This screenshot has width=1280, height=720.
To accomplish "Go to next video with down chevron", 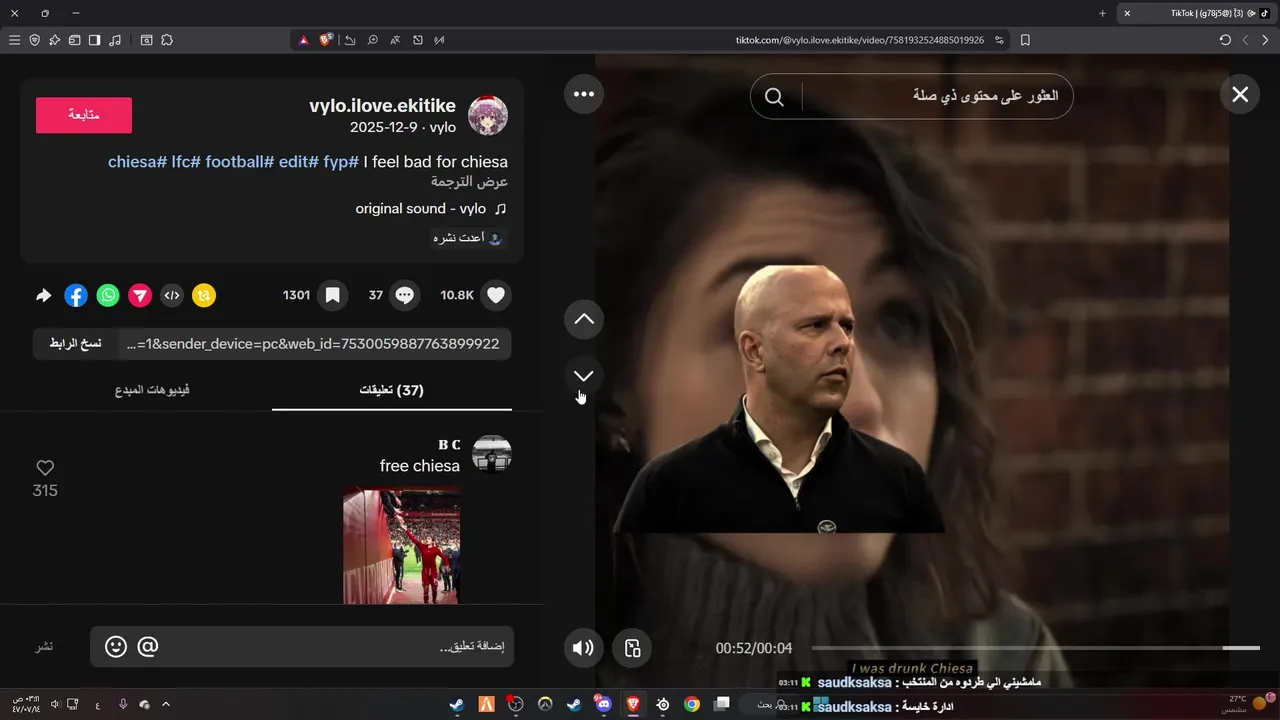I will (x=584, y=375).
